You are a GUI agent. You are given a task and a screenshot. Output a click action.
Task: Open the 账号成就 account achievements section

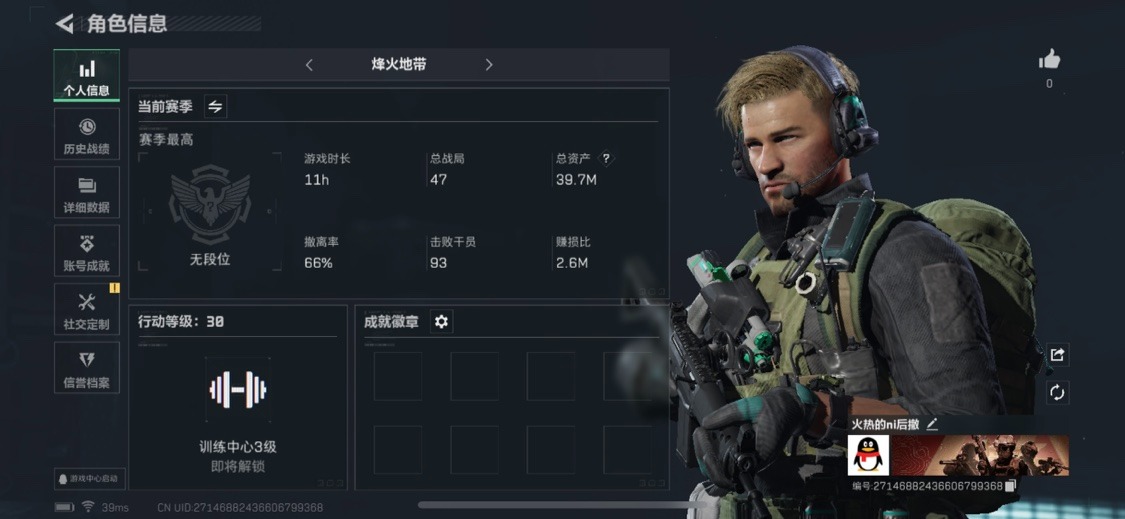point(86,251)
